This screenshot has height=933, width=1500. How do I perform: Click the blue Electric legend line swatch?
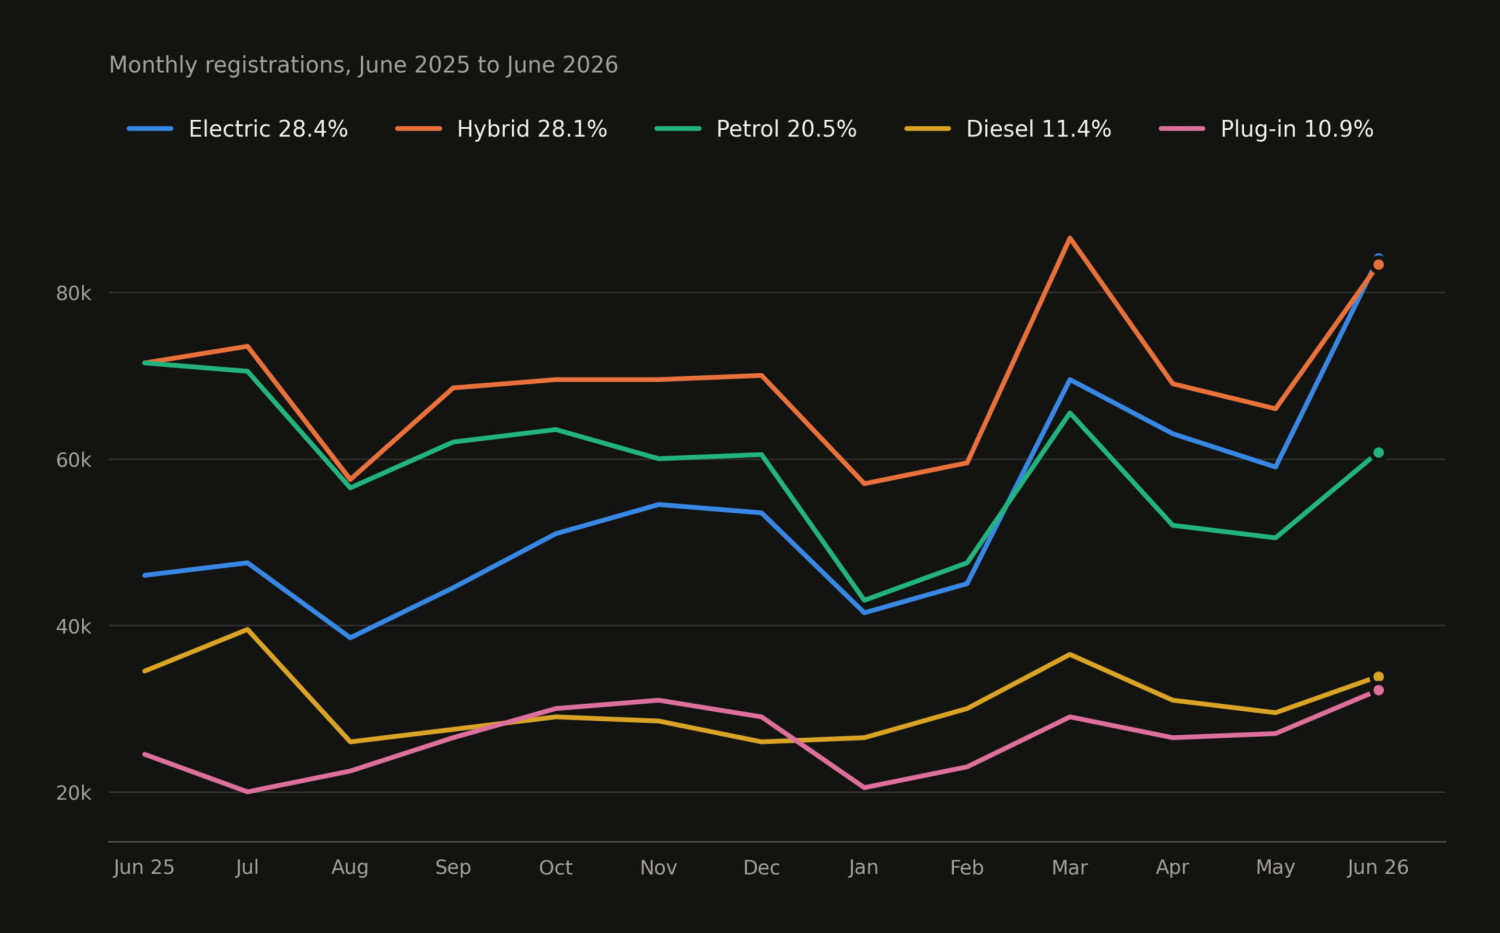(150, 129)
